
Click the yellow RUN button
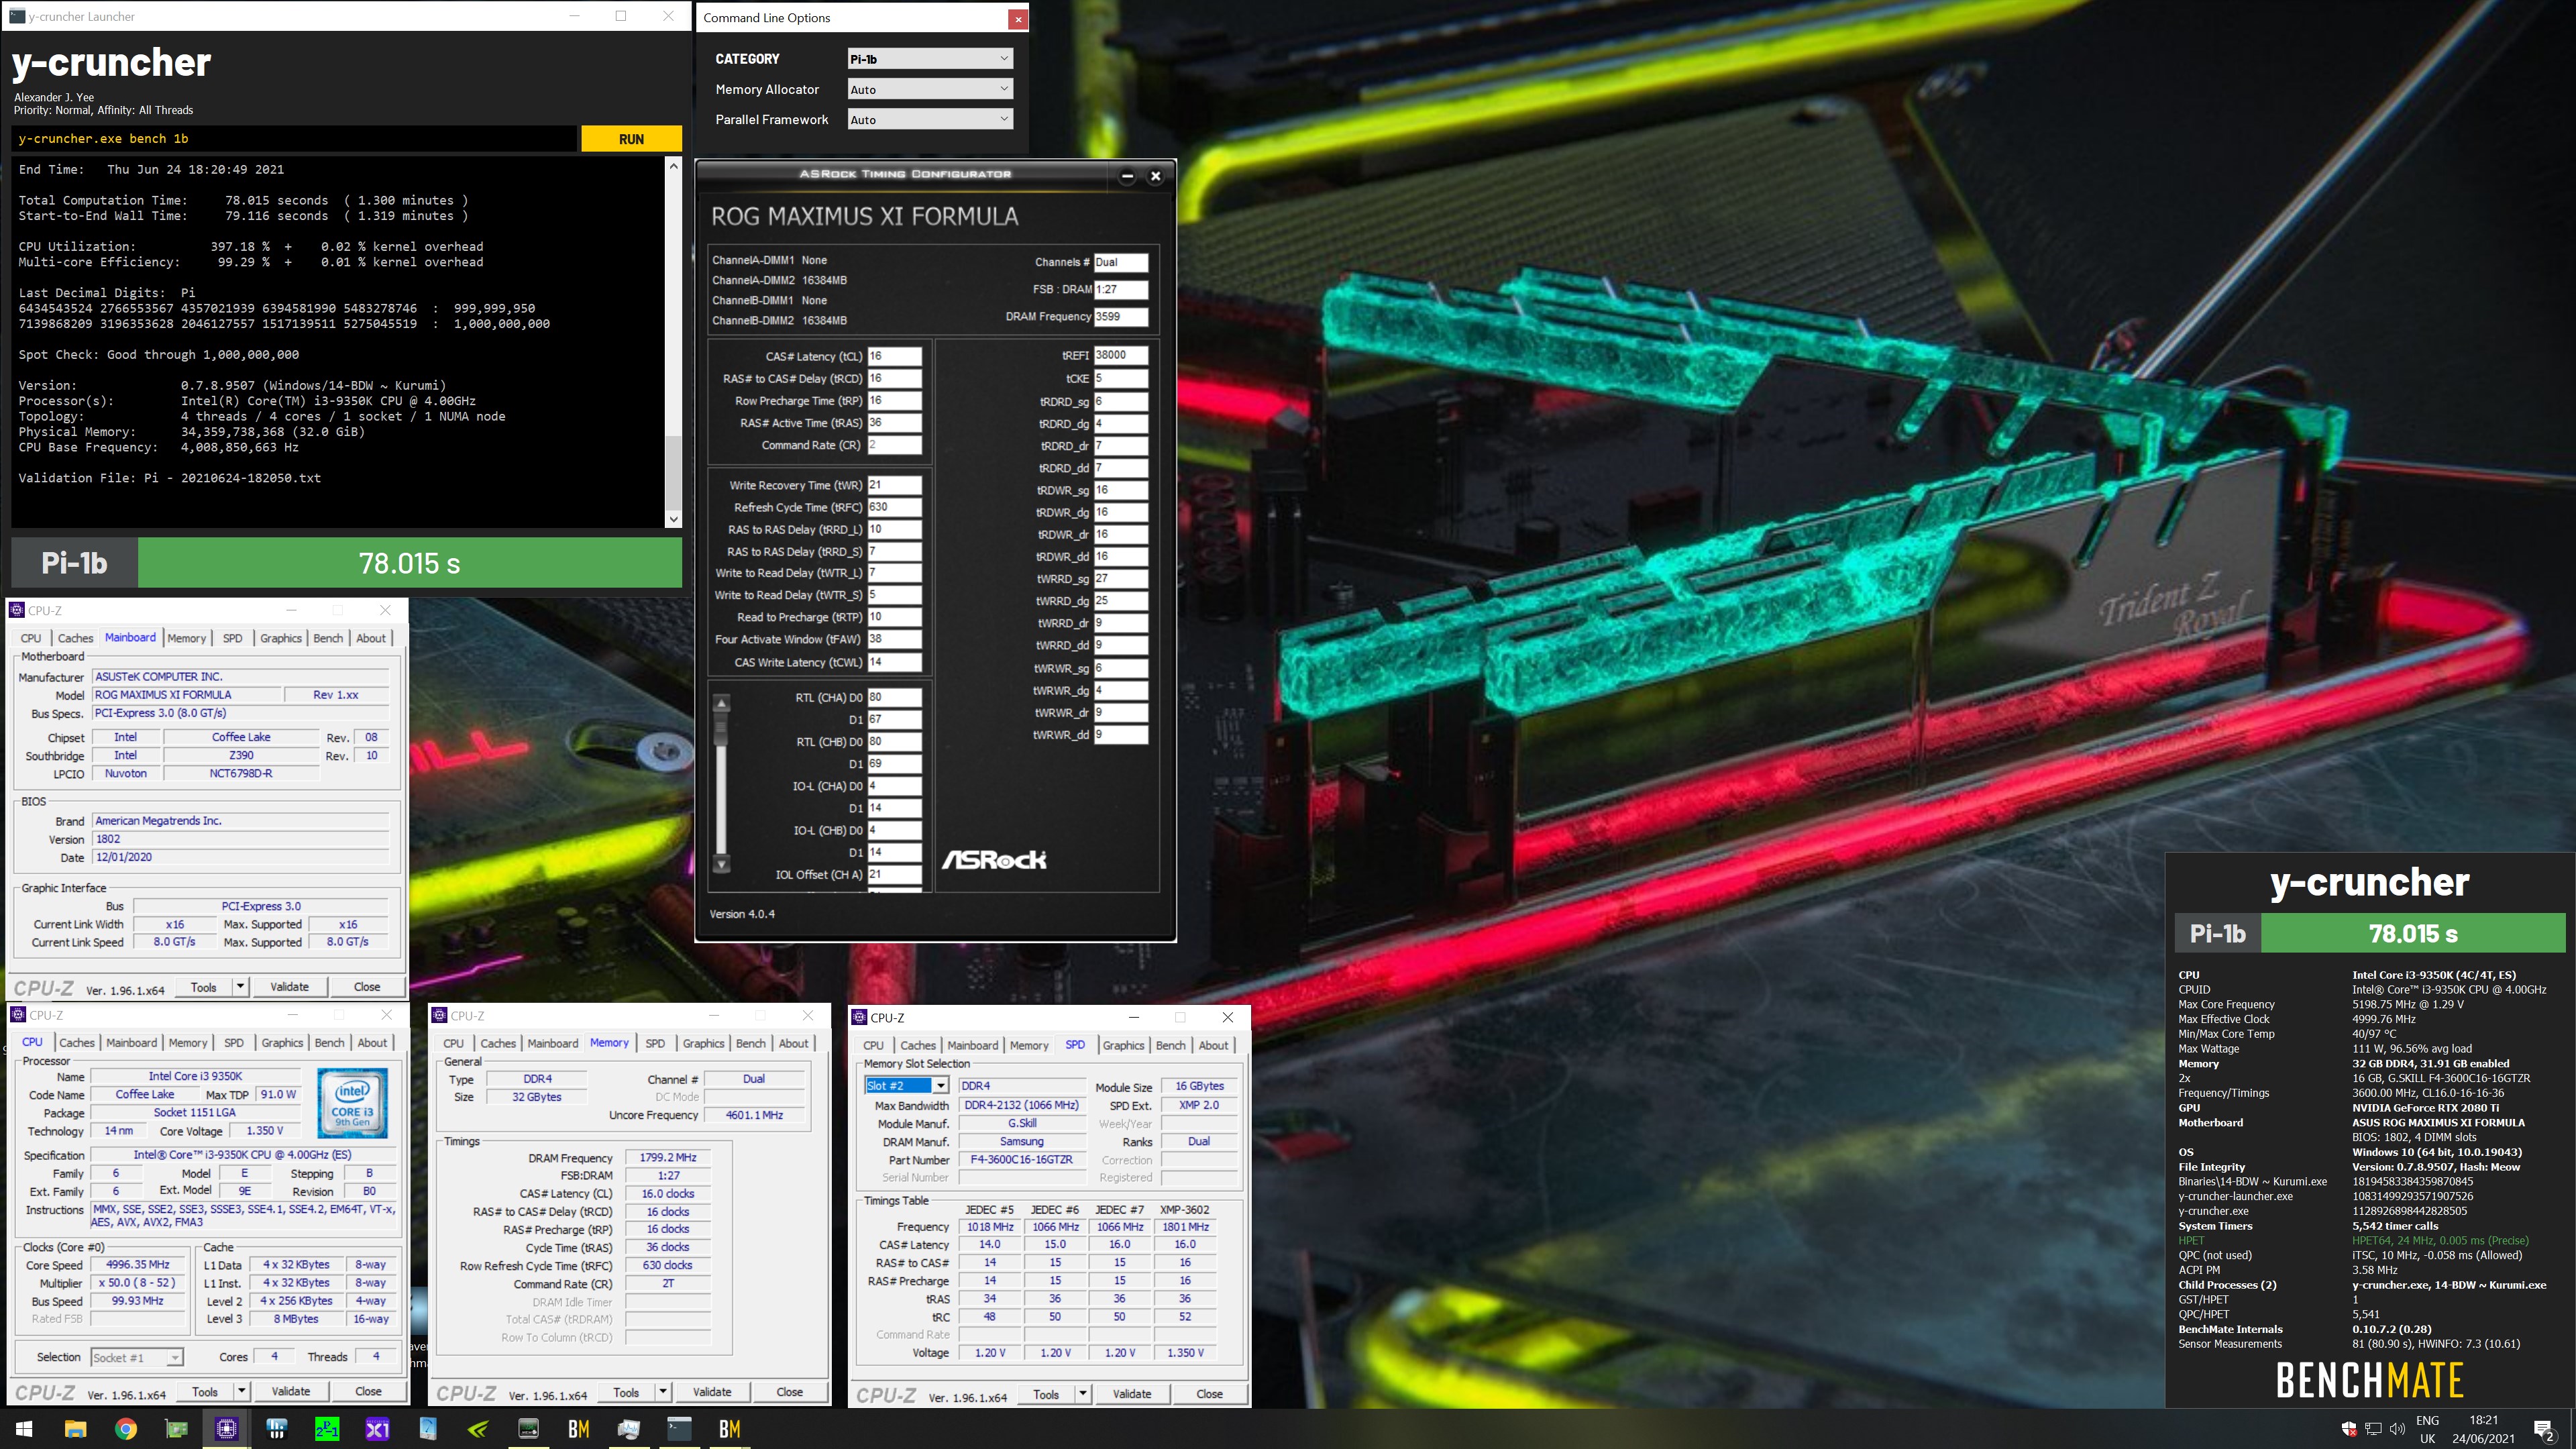631,139
